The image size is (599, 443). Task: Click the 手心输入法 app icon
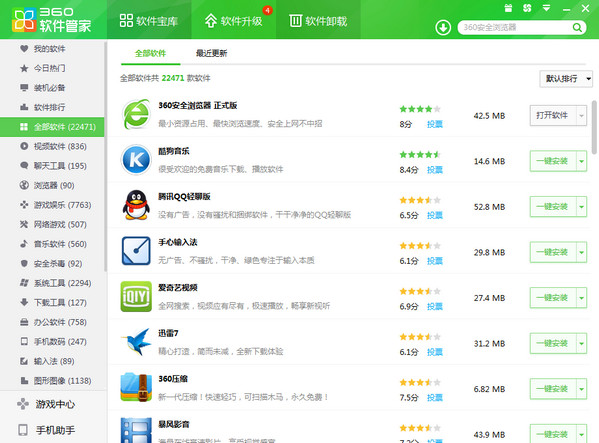(136, 251)
